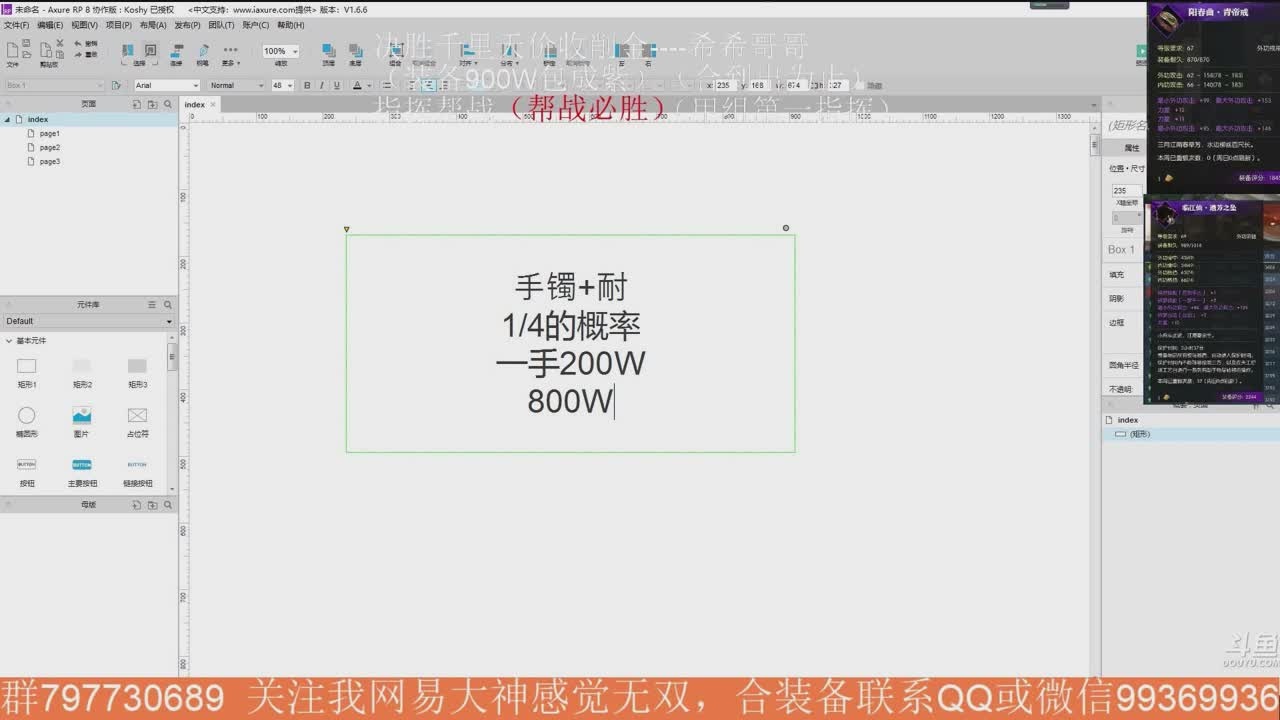Open the 团队(T) menu
The height and width of the screenshot is (720, 1280).
(x=221, y=25)
